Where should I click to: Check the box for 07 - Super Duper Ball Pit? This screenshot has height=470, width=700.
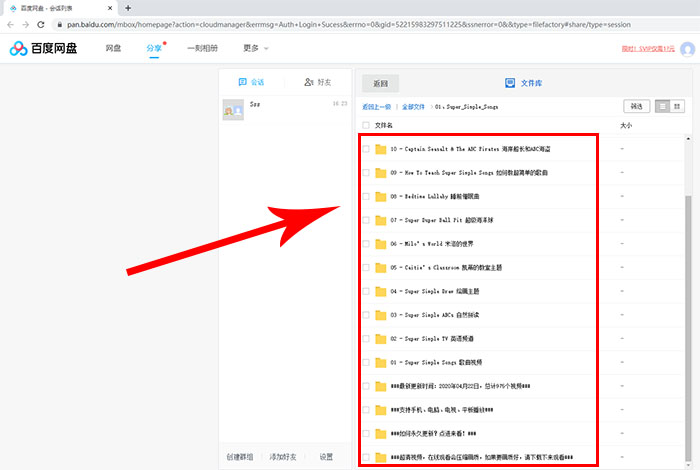coord(366,220)
